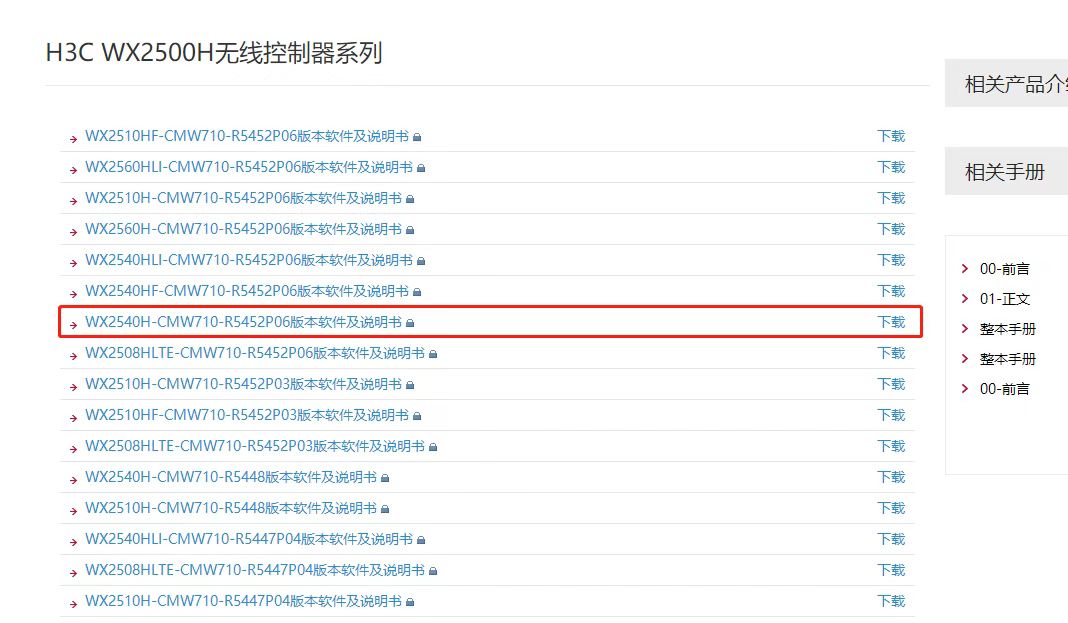Click lock icon beside WX2540H-CMW710-R5448 link

coord(385,478)
